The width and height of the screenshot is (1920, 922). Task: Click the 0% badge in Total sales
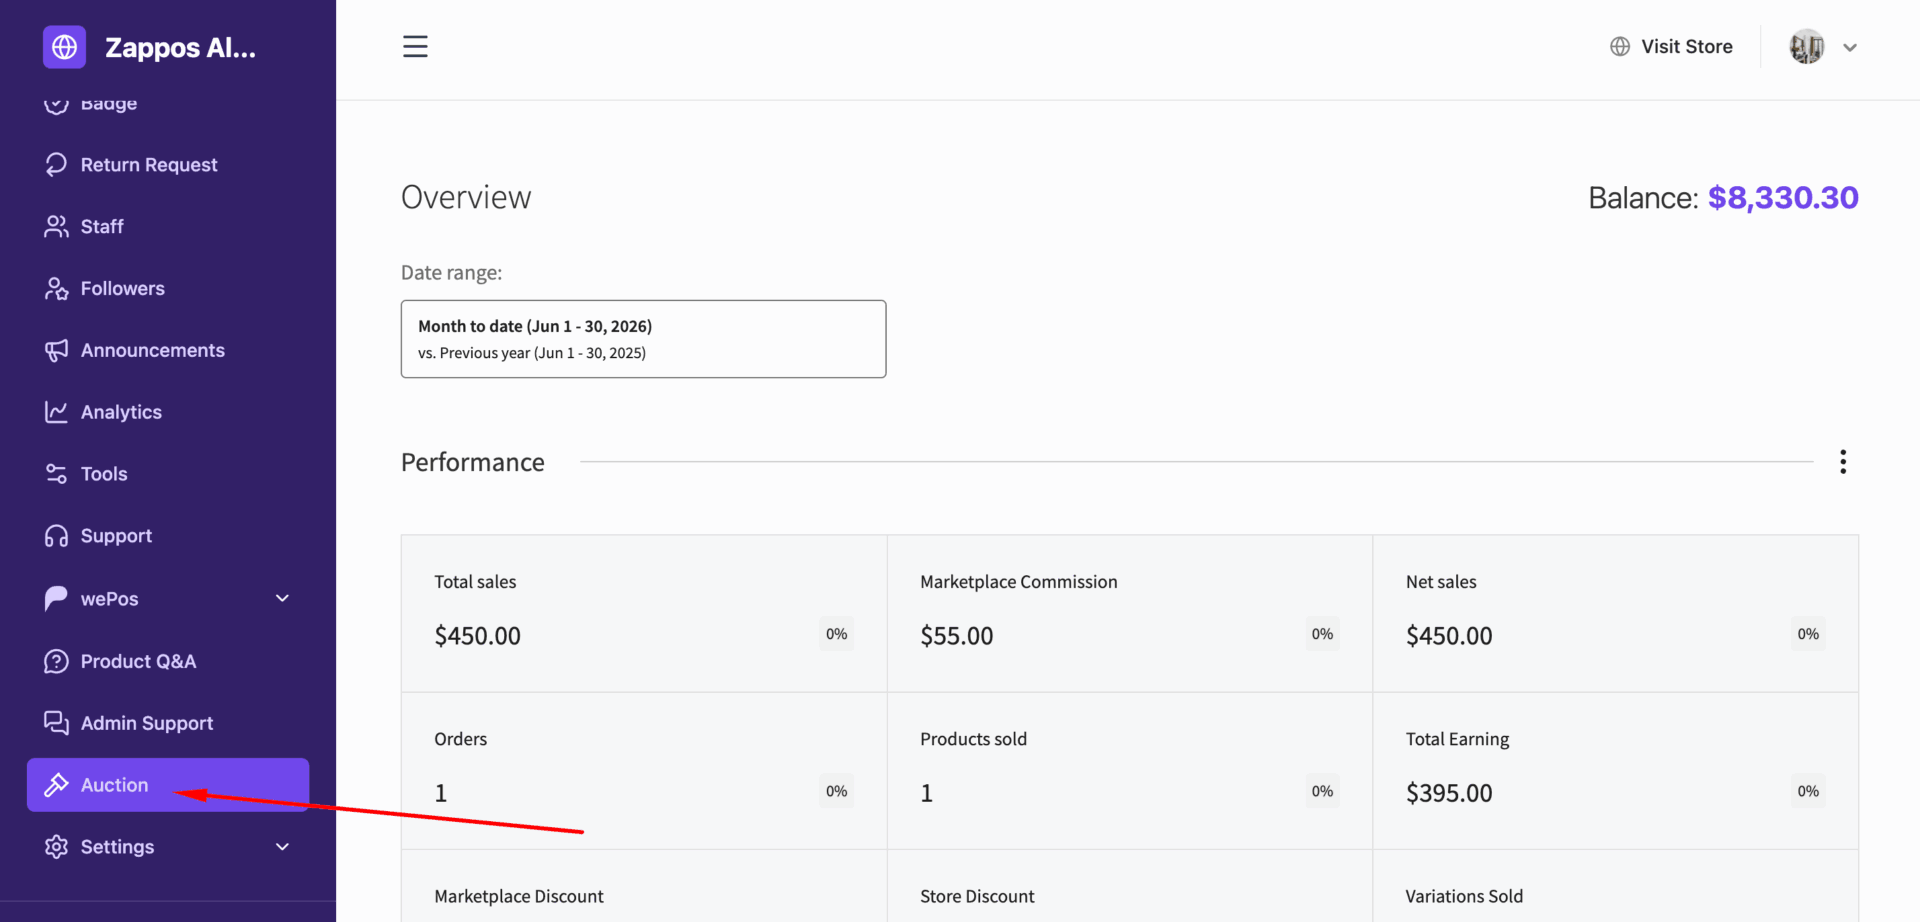click(837, 634)
